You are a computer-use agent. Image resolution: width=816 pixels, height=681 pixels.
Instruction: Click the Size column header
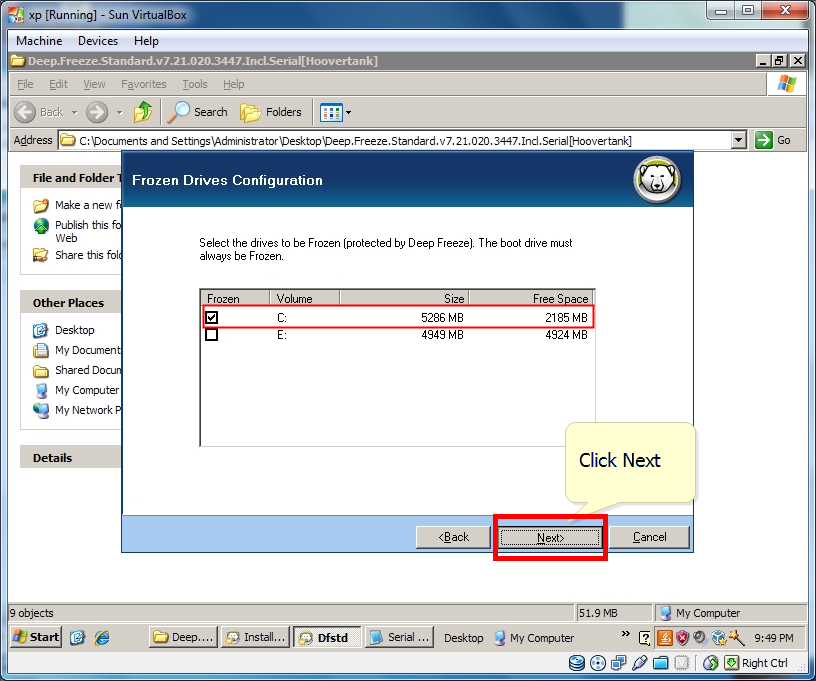[x=404, y=298]
